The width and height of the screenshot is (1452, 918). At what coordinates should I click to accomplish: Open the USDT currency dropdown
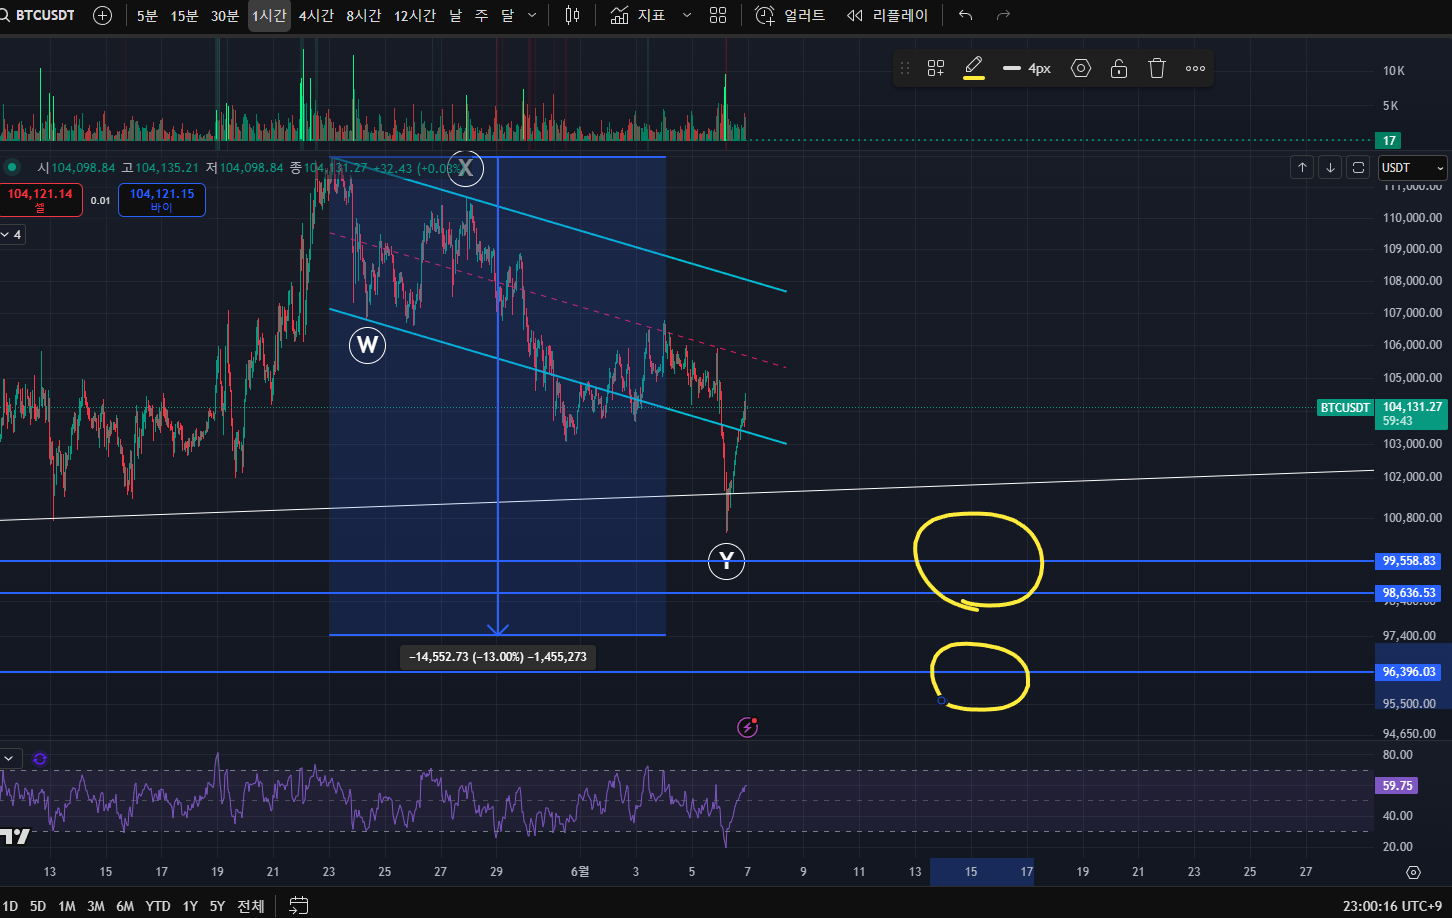point(1412,167)
